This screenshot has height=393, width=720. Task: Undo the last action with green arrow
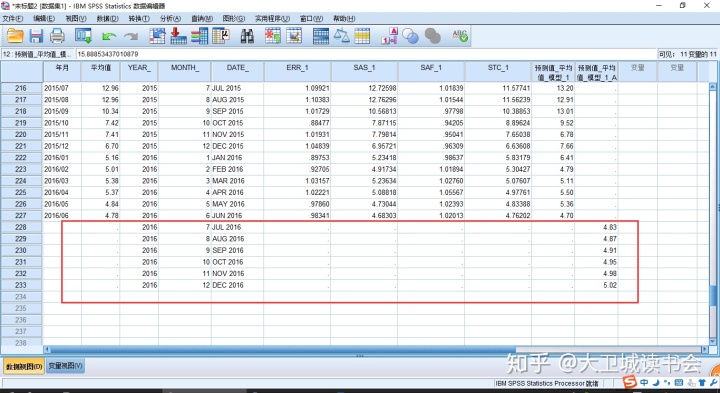pyautogui.click(x=109, y=36)
